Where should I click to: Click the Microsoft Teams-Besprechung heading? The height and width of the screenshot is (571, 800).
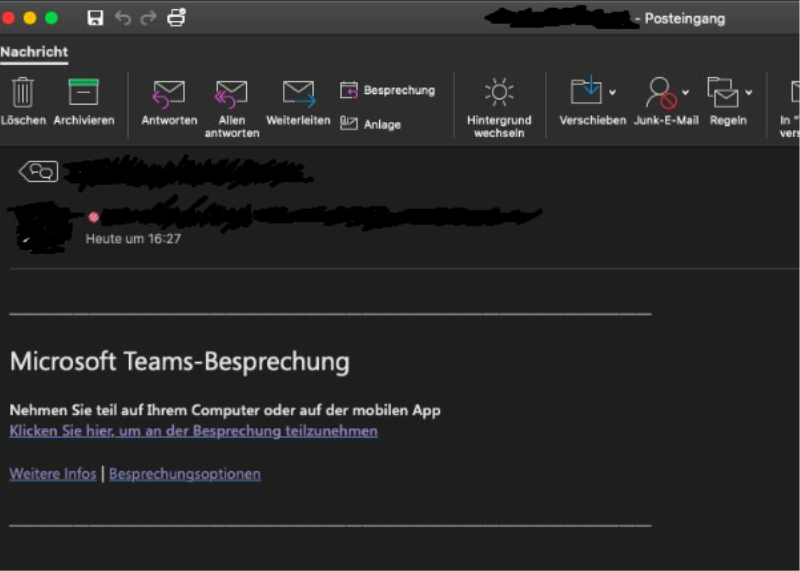coord(180,362)
